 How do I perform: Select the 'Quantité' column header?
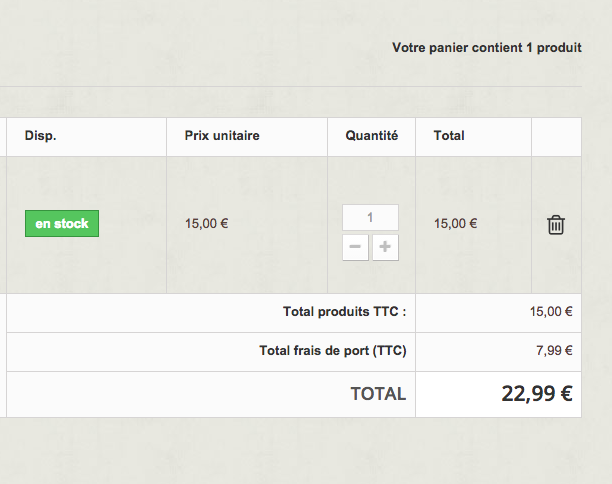[x=372, y=136]
